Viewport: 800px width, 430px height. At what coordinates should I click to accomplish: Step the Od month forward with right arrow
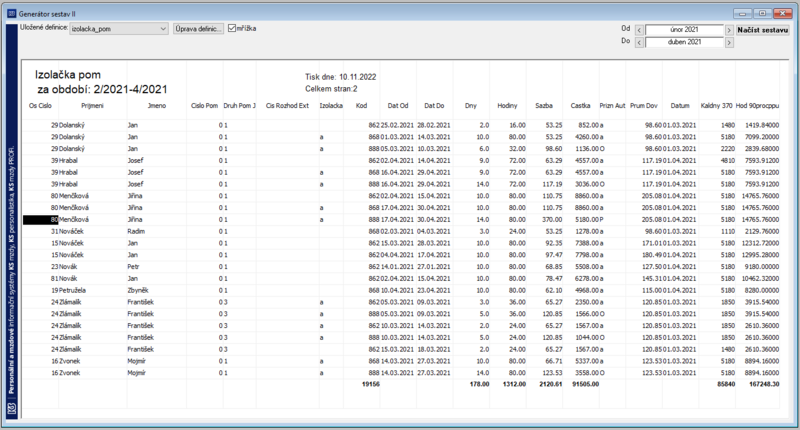[729, 30]
